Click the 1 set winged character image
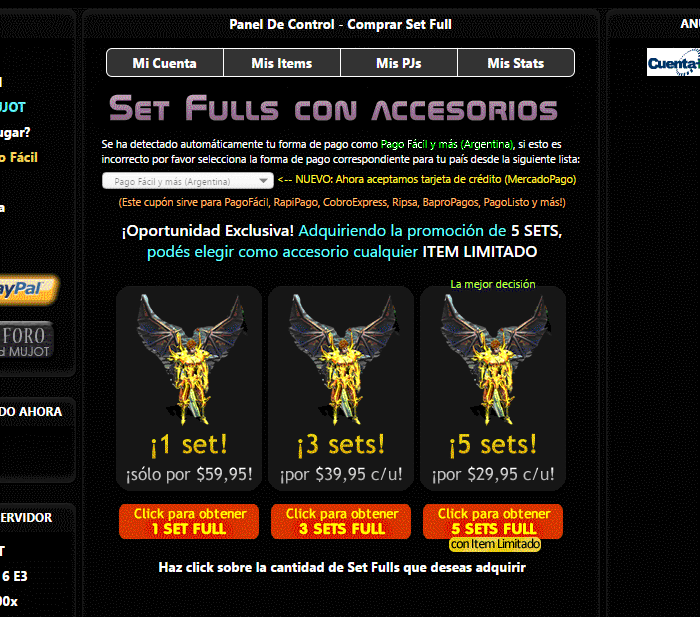Image resolution: width=700 pixels, height=617 pixels. pyautogui.click(x=192, y=360)
